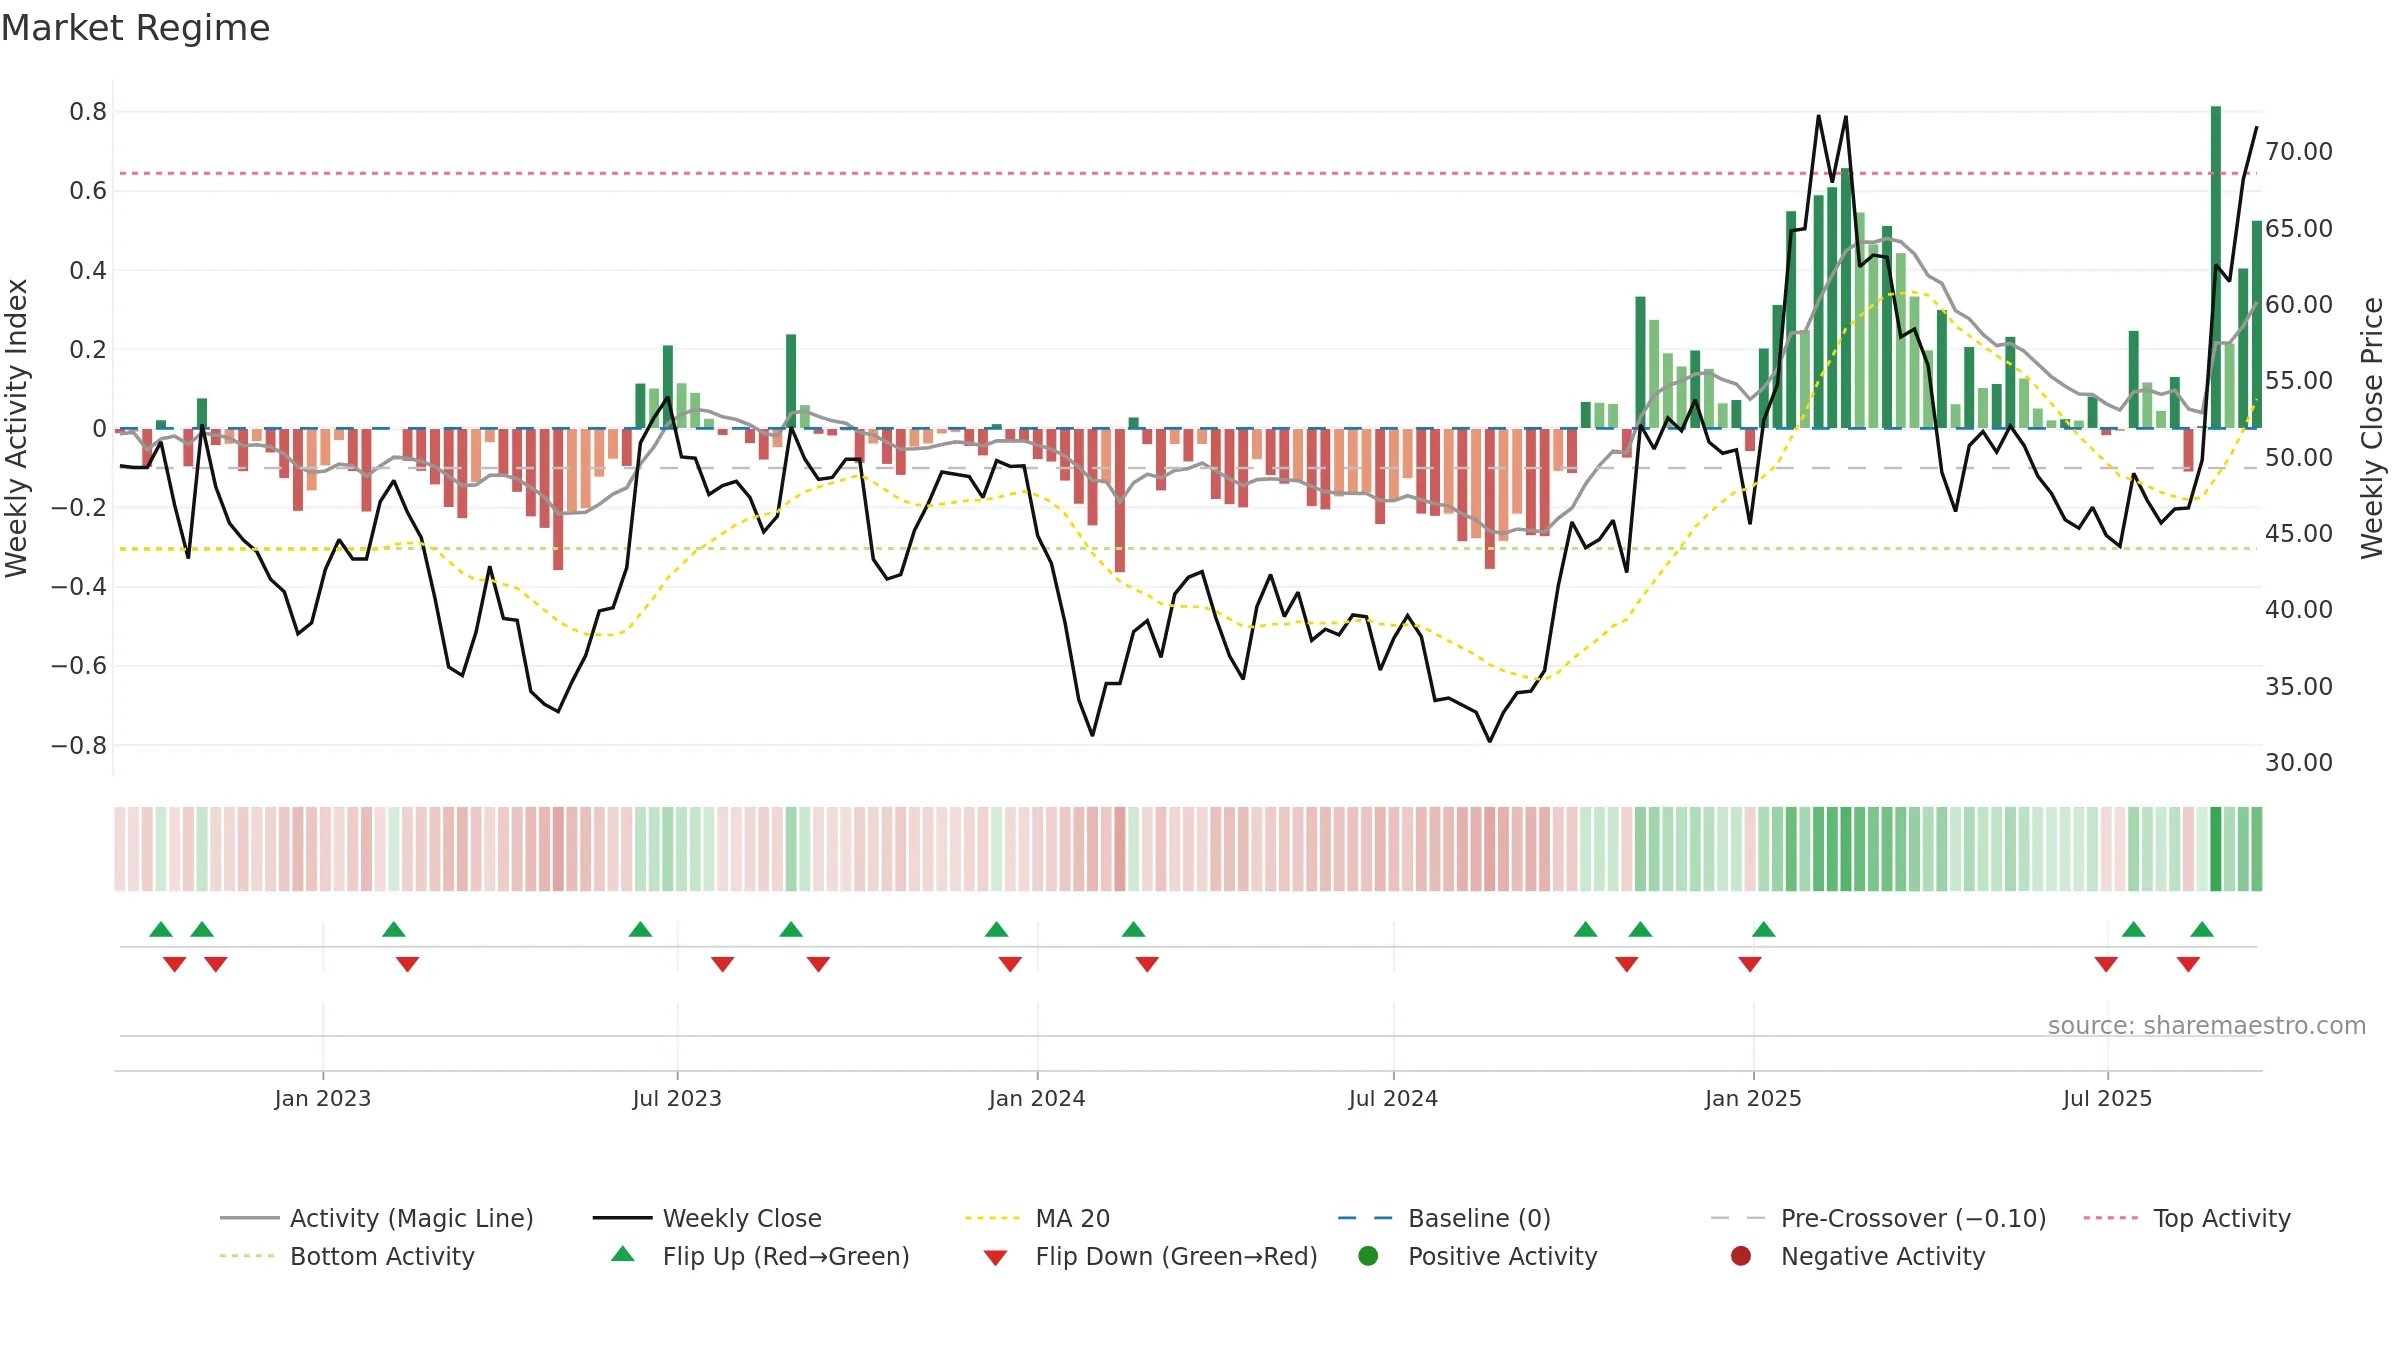Screen dimensions: 2400x1350
Task: Click the blue dashed swatch for Baseline (0)
Action: pyautogui.click(x=1367, y=1218)
